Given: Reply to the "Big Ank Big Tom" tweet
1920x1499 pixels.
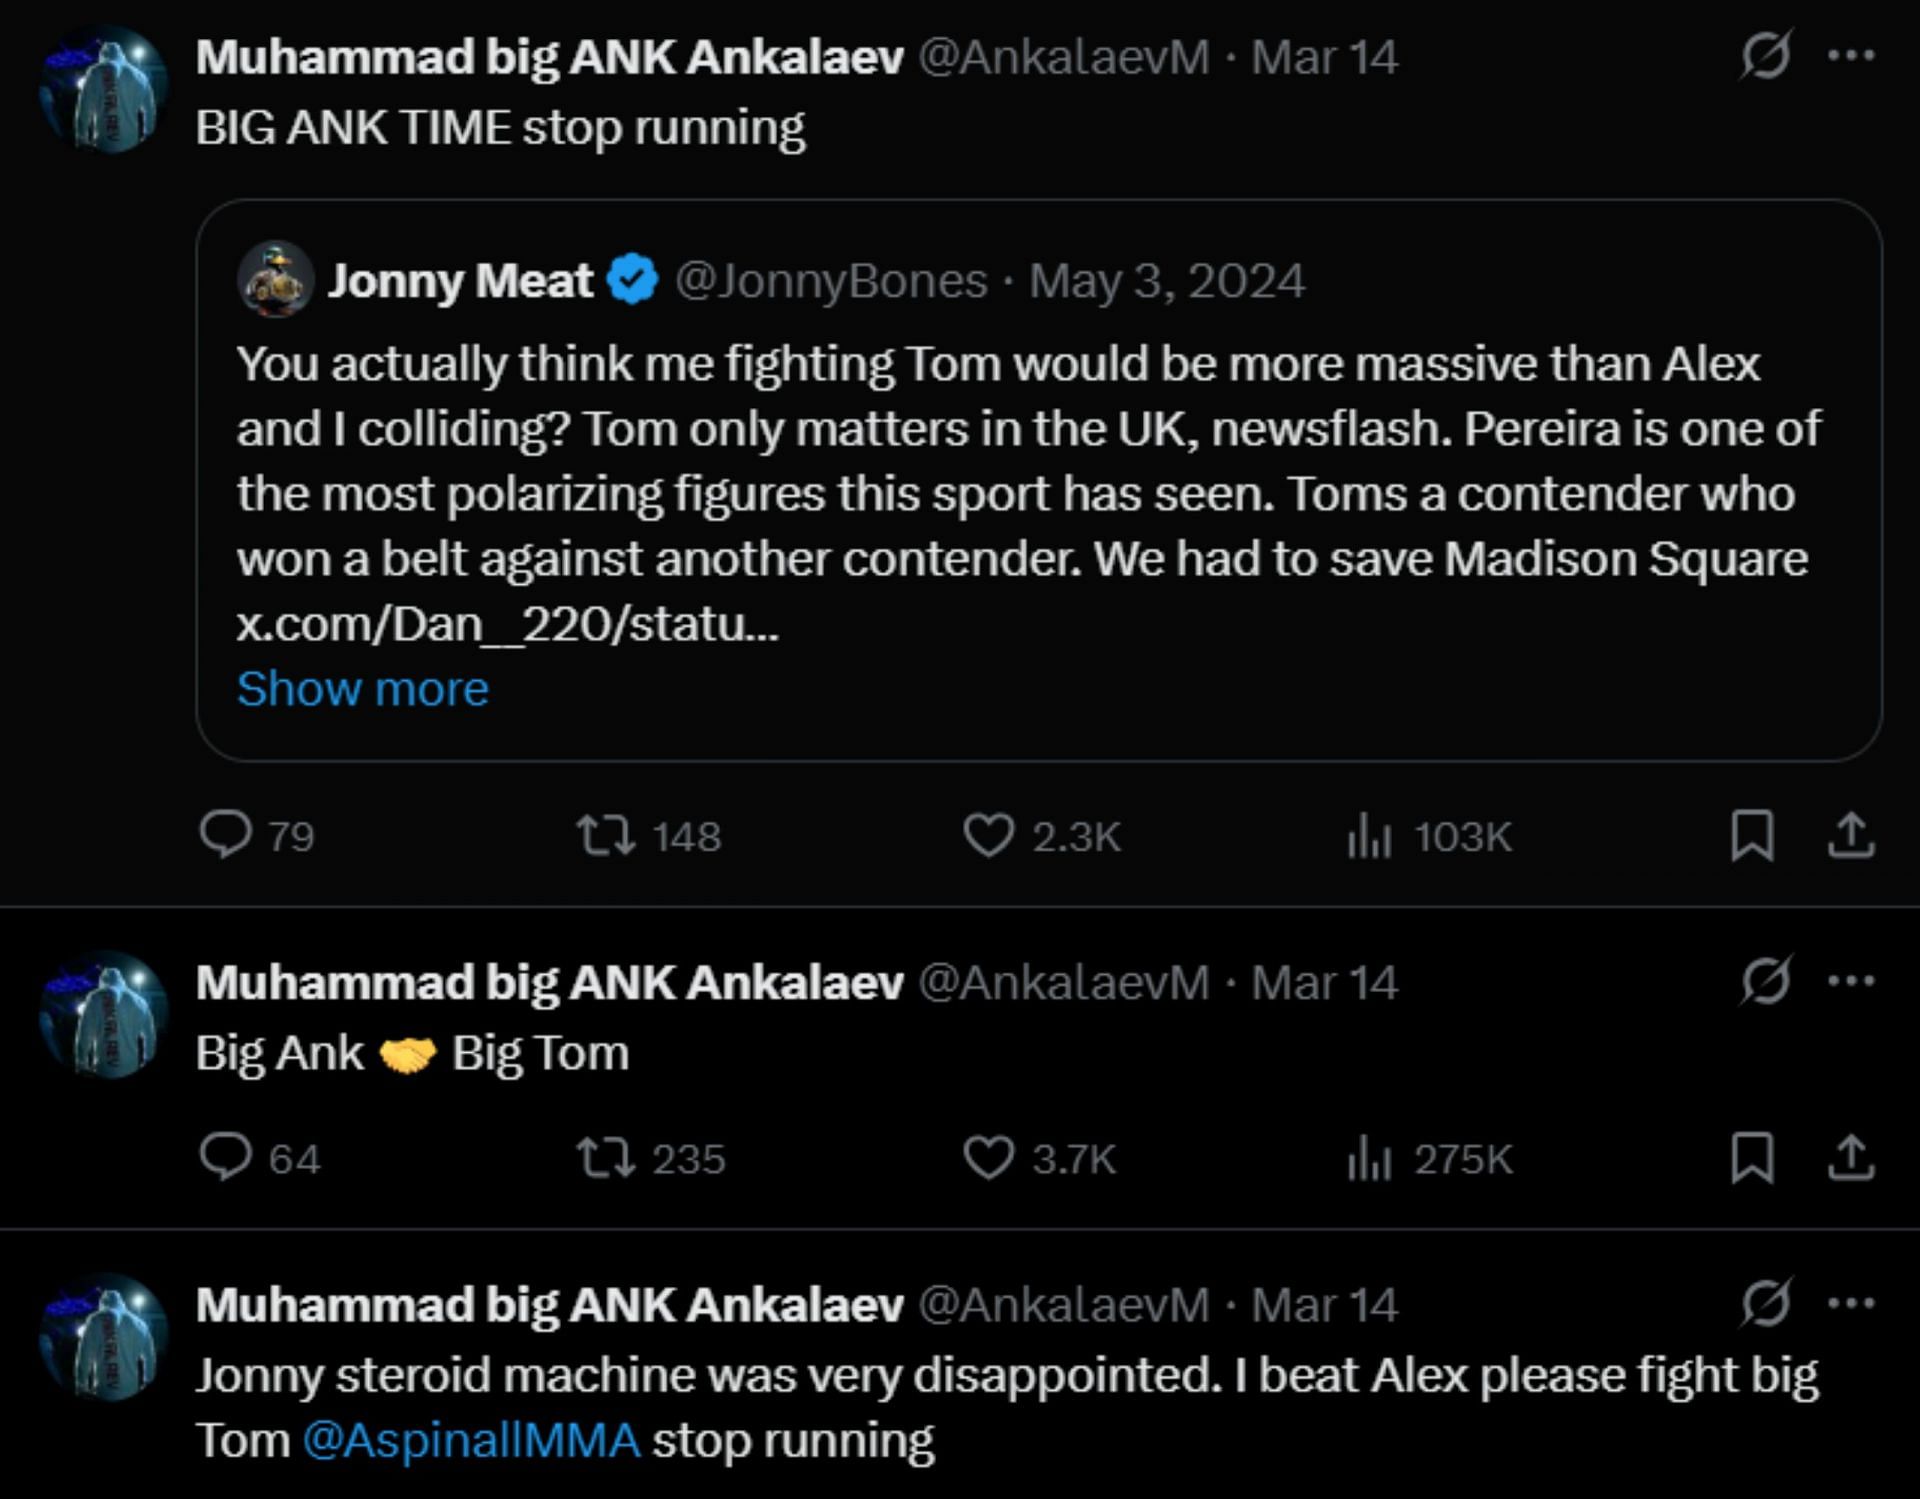Looking at the screenshot, I should (226, 1158).
